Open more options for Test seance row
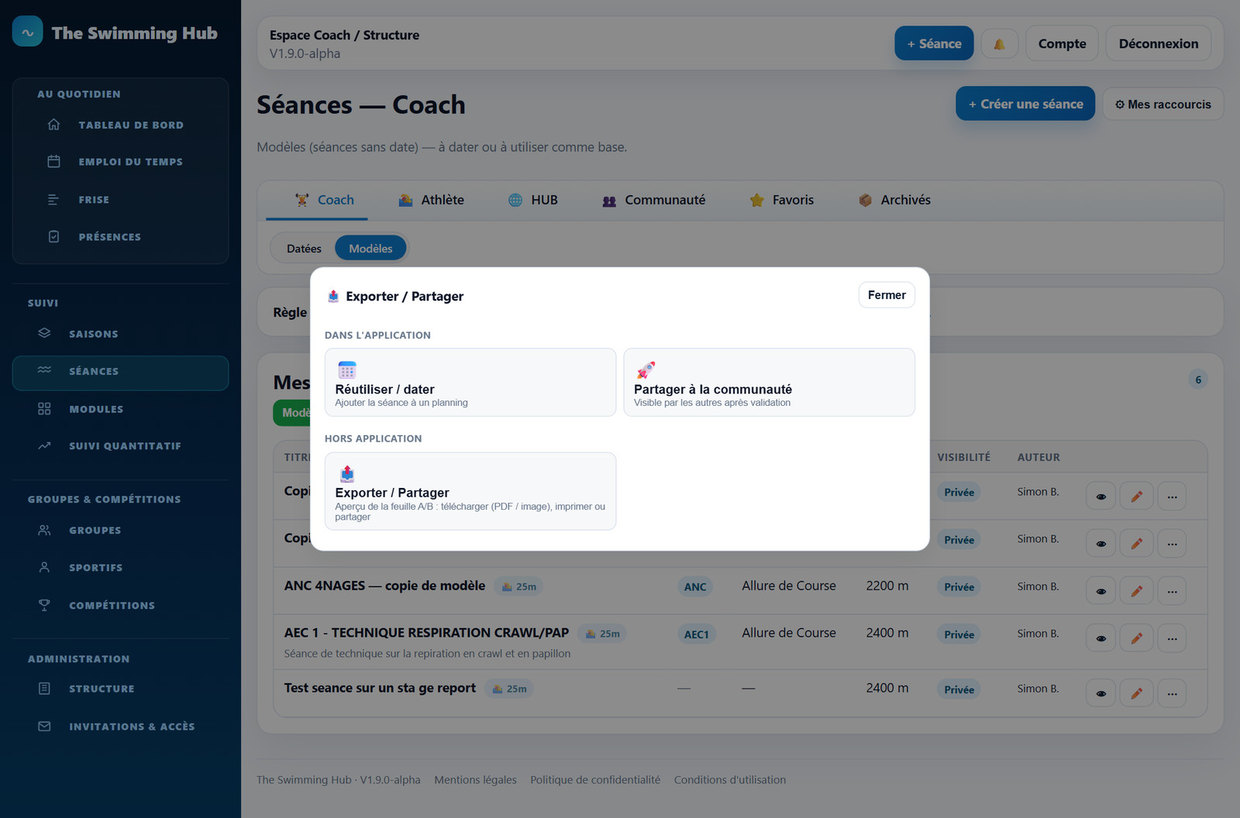The image size is (1240, 818). tap(1172, 693)
